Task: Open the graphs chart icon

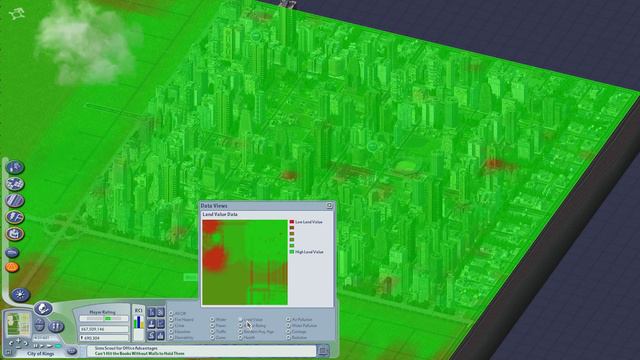Action: pyautogui.click(x=161, y=324)
